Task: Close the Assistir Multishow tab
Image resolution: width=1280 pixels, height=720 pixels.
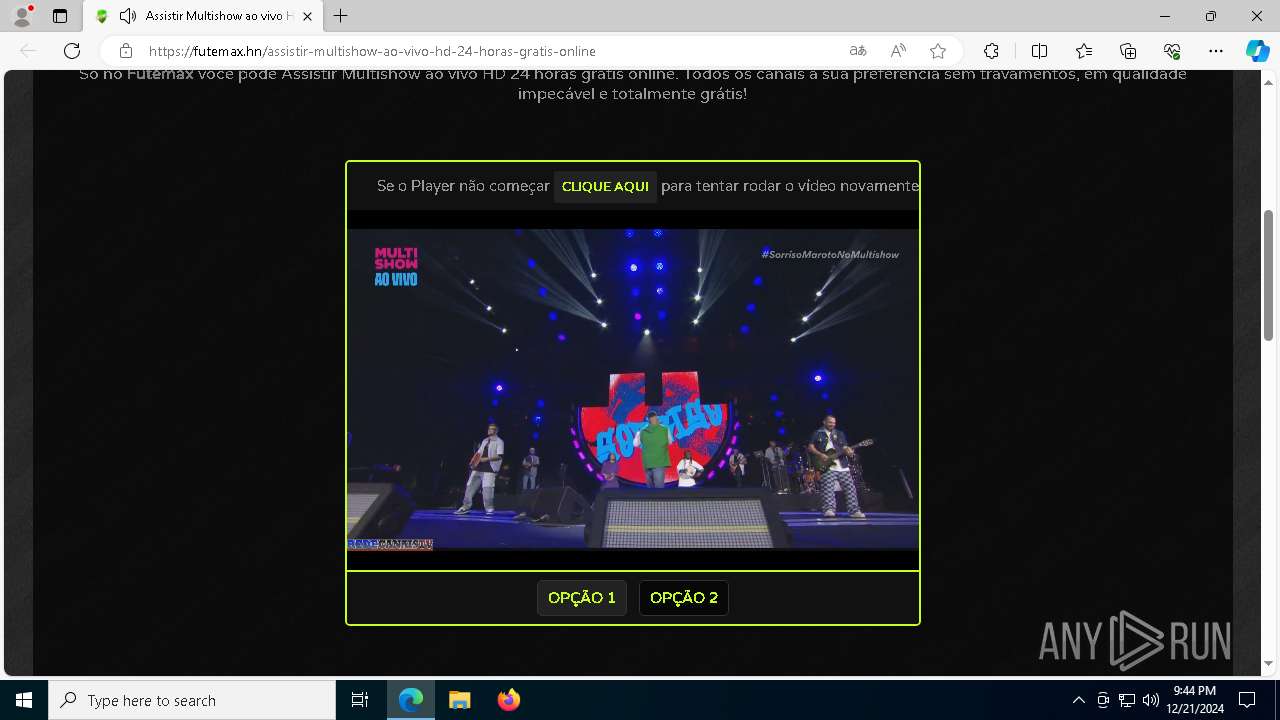Action: point(307,16)
